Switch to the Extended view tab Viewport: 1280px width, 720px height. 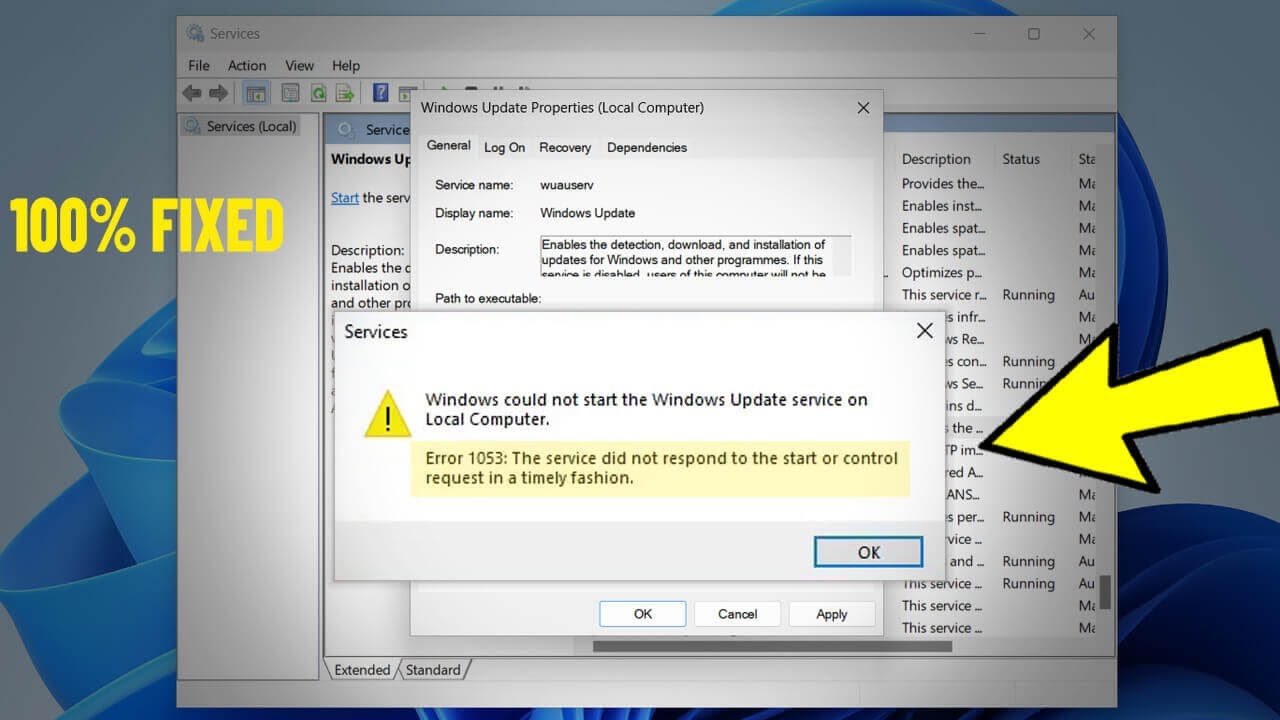coord(362,670)
